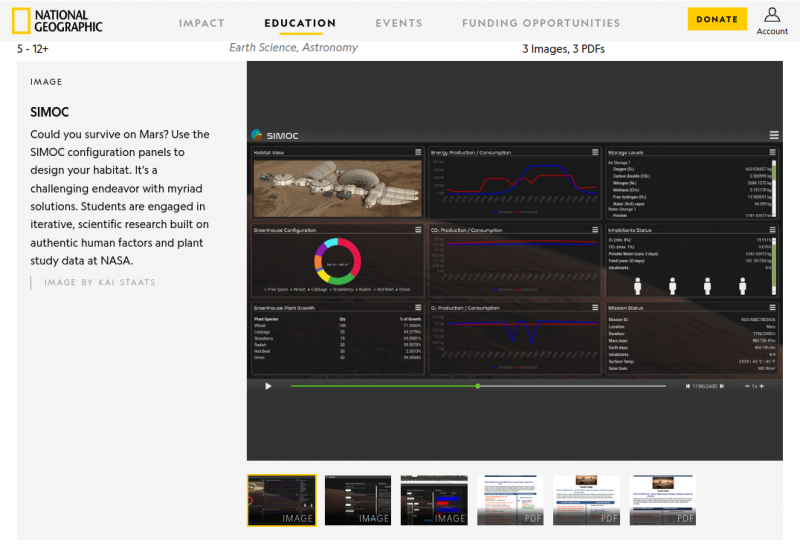Click the SIMOC logo icon
Image resolution: width=800 pixels, height=558 pixels.
pyautogui.click(x=256, y=135)
